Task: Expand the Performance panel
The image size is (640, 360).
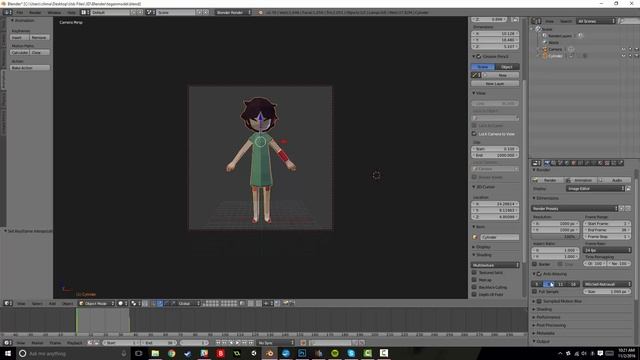Action: point(548,317)
